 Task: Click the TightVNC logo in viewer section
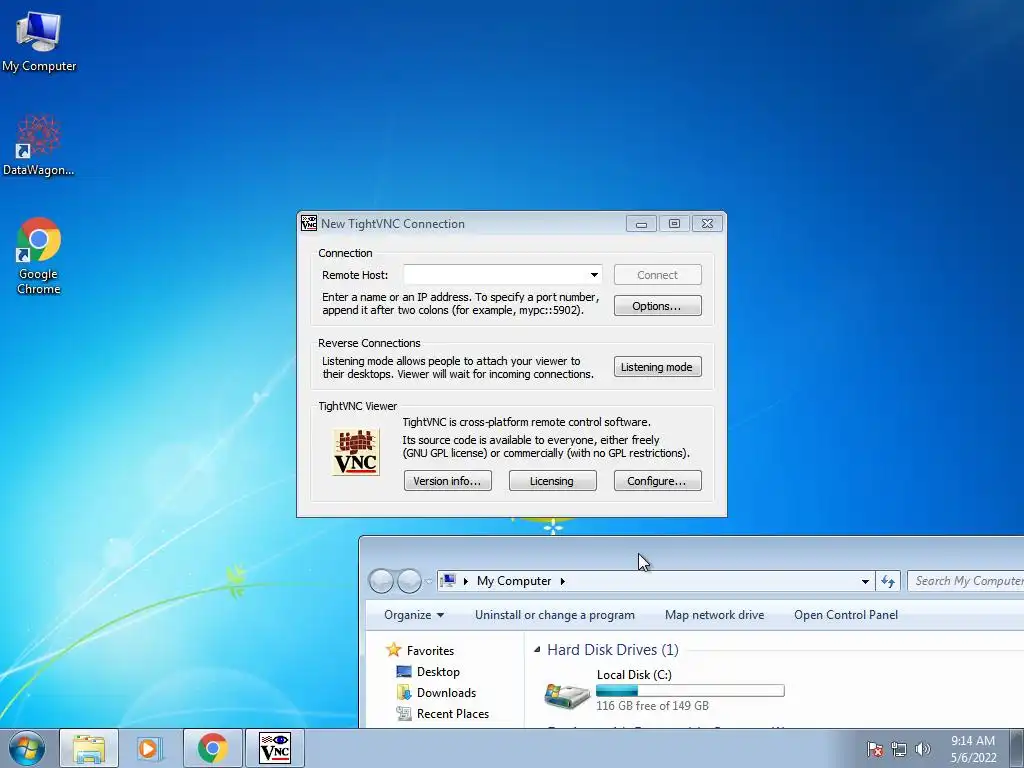pos(356,452)
